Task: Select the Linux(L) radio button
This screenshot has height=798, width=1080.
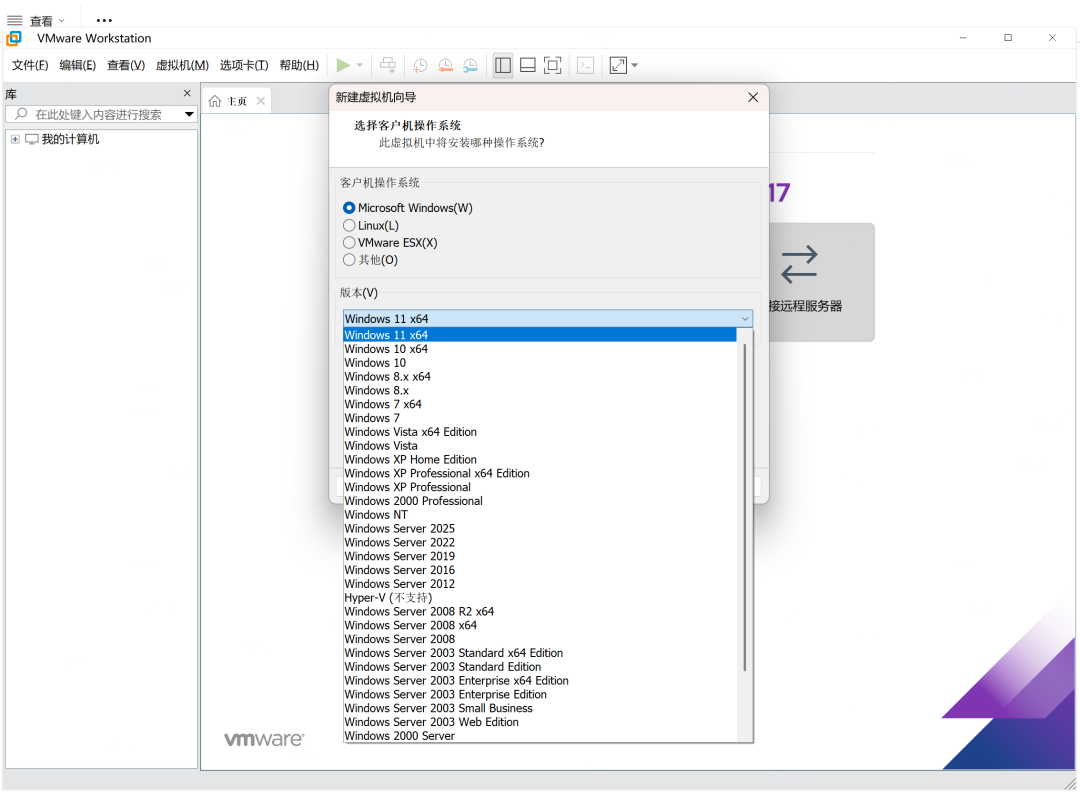Action: [x=349, y=225]
